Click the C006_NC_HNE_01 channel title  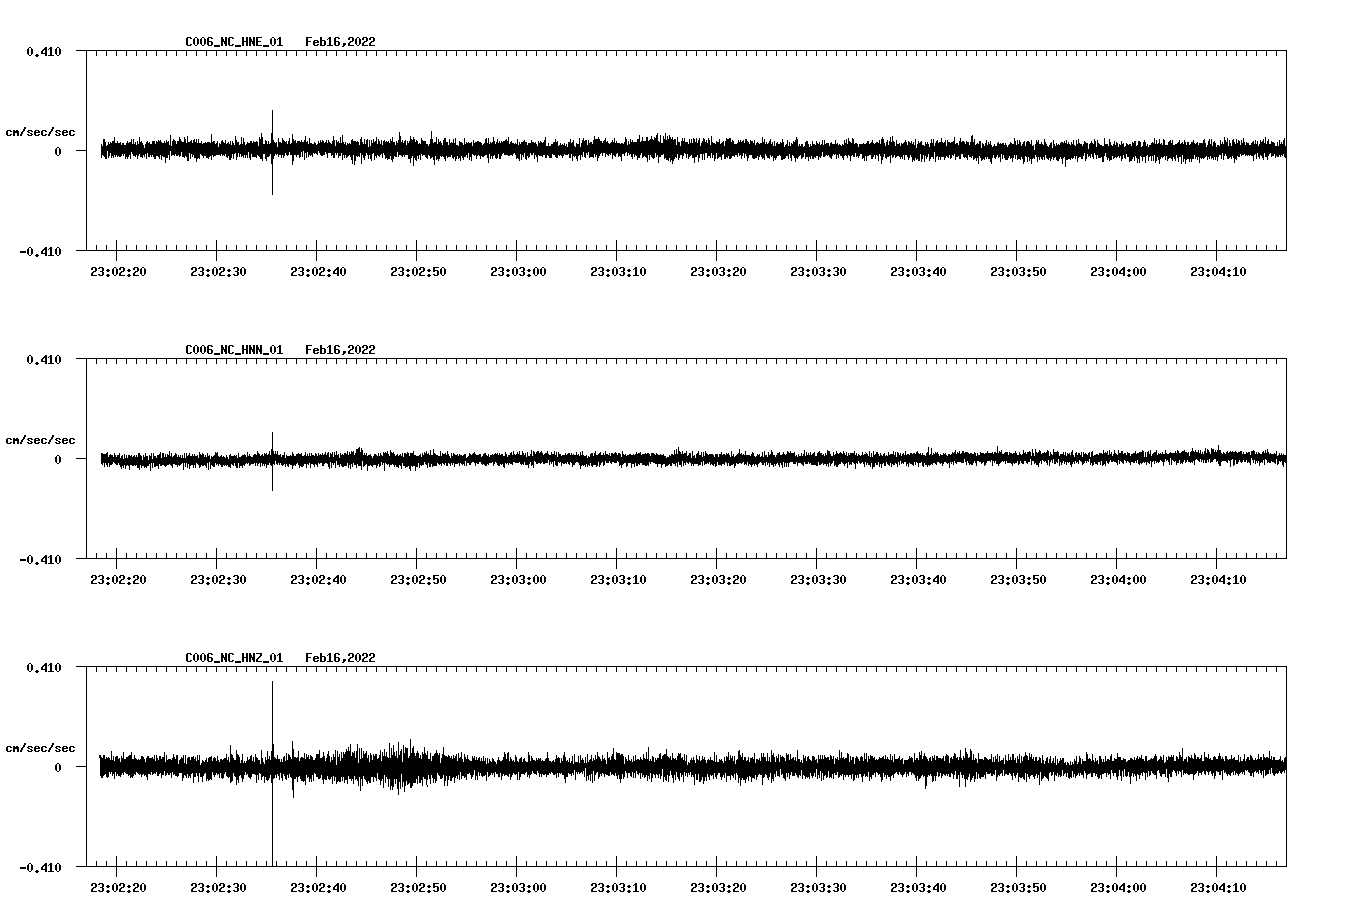234,42
